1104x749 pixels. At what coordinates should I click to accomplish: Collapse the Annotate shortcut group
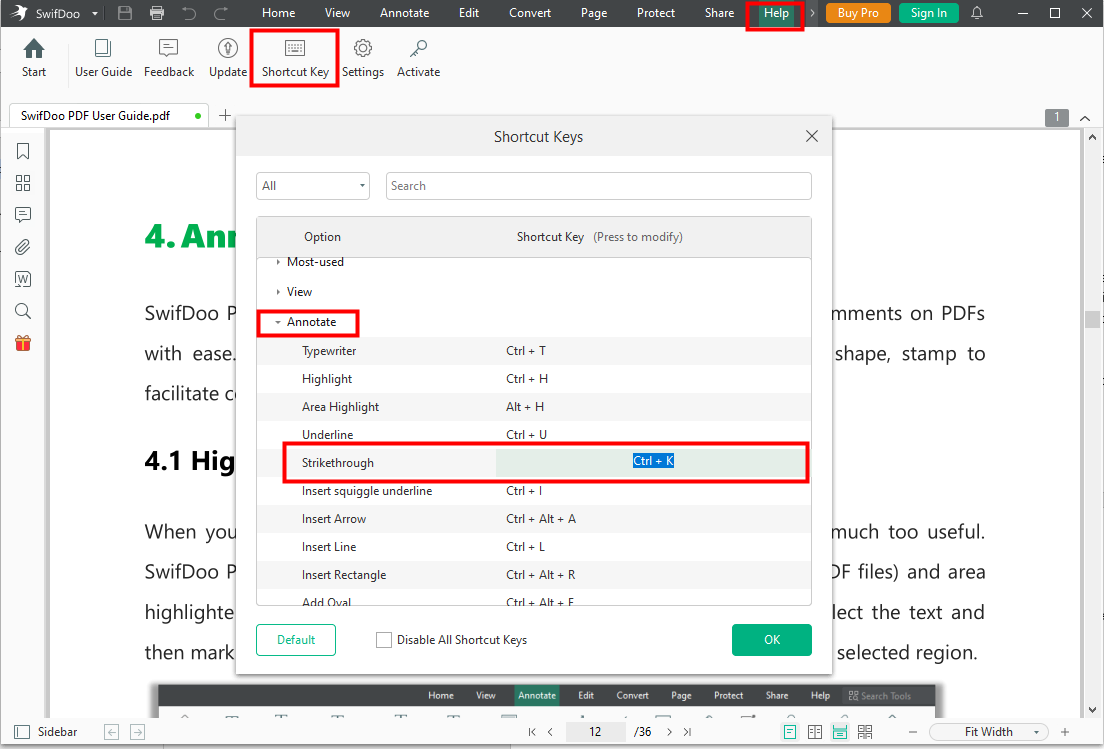278,322
